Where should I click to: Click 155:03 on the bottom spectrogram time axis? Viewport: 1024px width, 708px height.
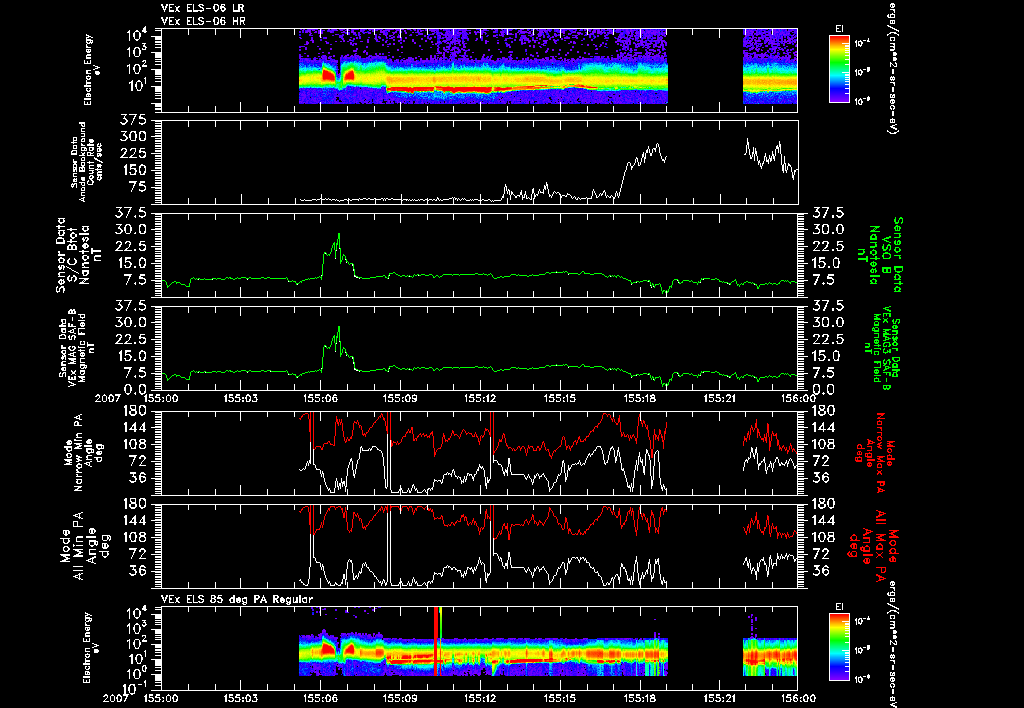[x=241, y=698]
